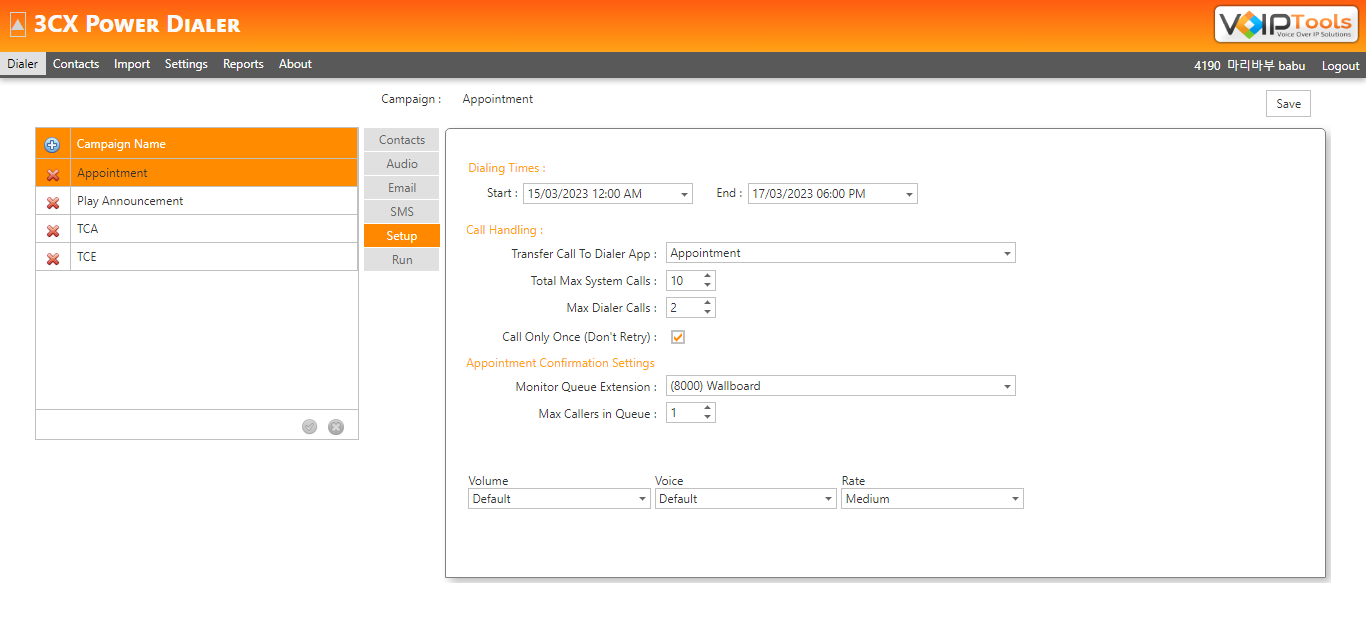Switch to the Audio tab
This screenshot has height=620, width=1366.
[400, 163]
